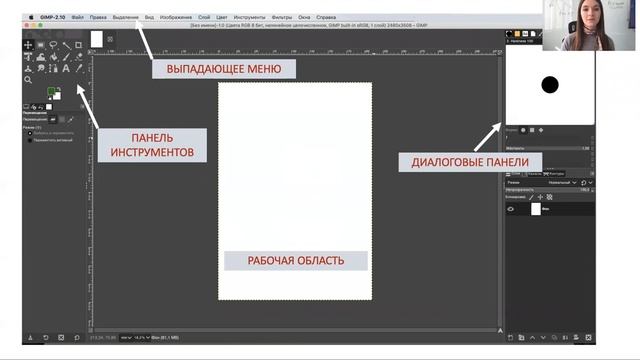
Task: Choose the second Move tool radio option
Action: (x=30, y=140)
